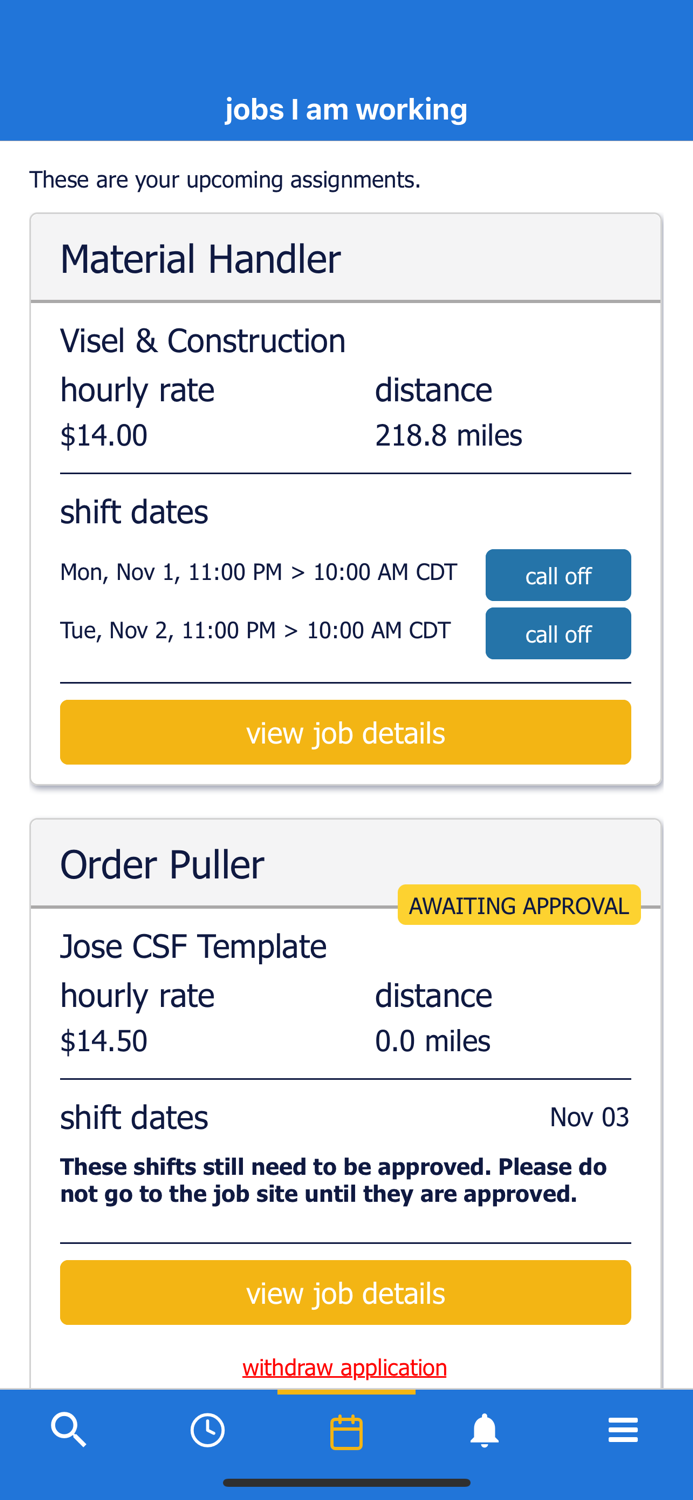Open the search tab magnifier icon
693x1500 pixels.
(x=68, y=1430)
